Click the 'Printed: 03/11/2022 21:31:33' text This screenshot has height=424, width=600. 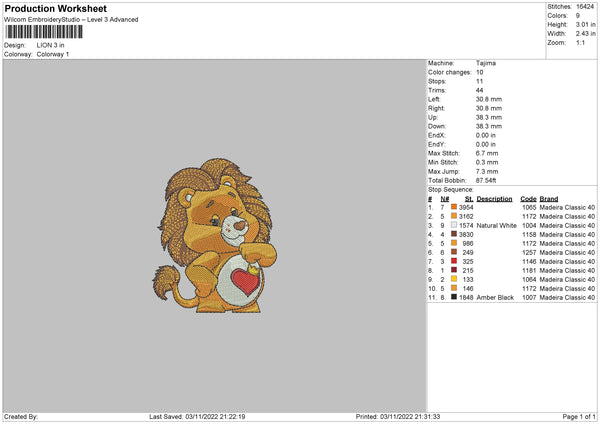(398, 416)
